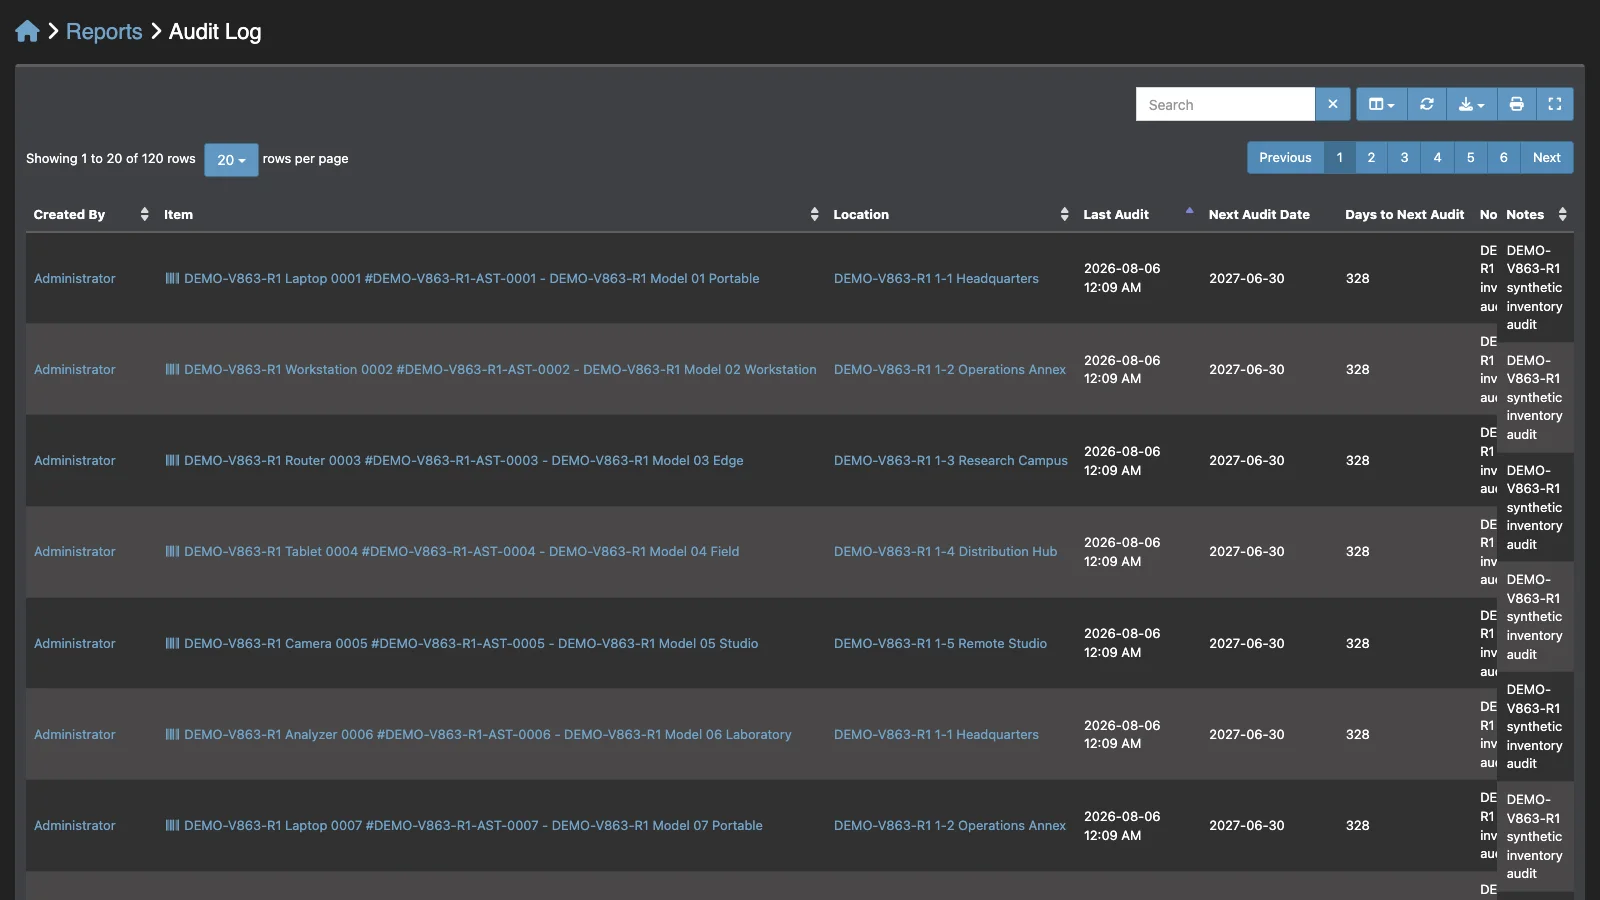Click barcode icon beside Laptop 0001
Screen dimensions: 1600x900
pyautogui.click(x=172, y=278)
